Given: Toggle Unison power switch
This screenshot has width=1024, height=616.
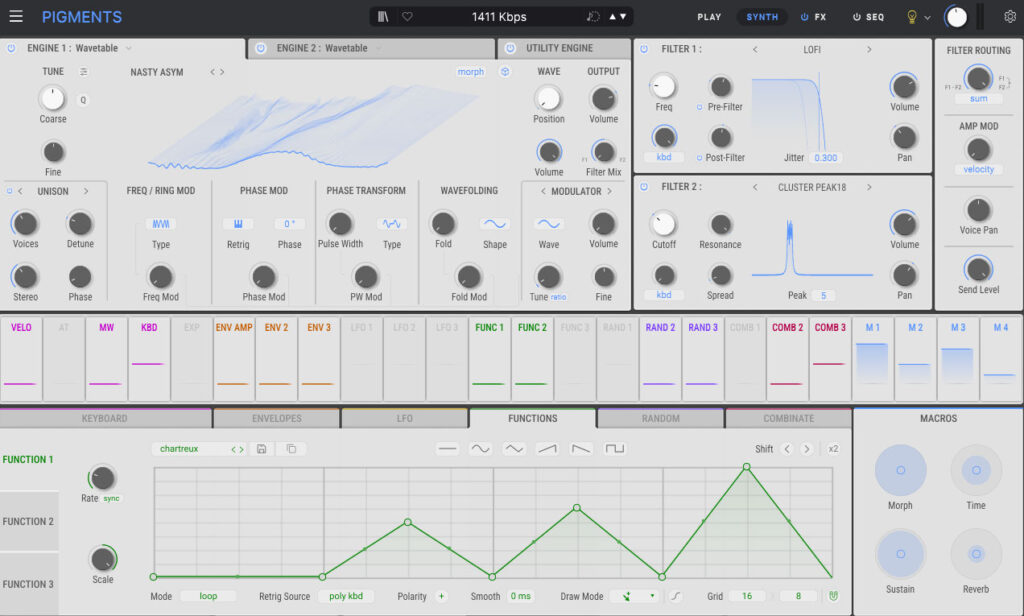Looking at the screenshot, I should point(9,191).
